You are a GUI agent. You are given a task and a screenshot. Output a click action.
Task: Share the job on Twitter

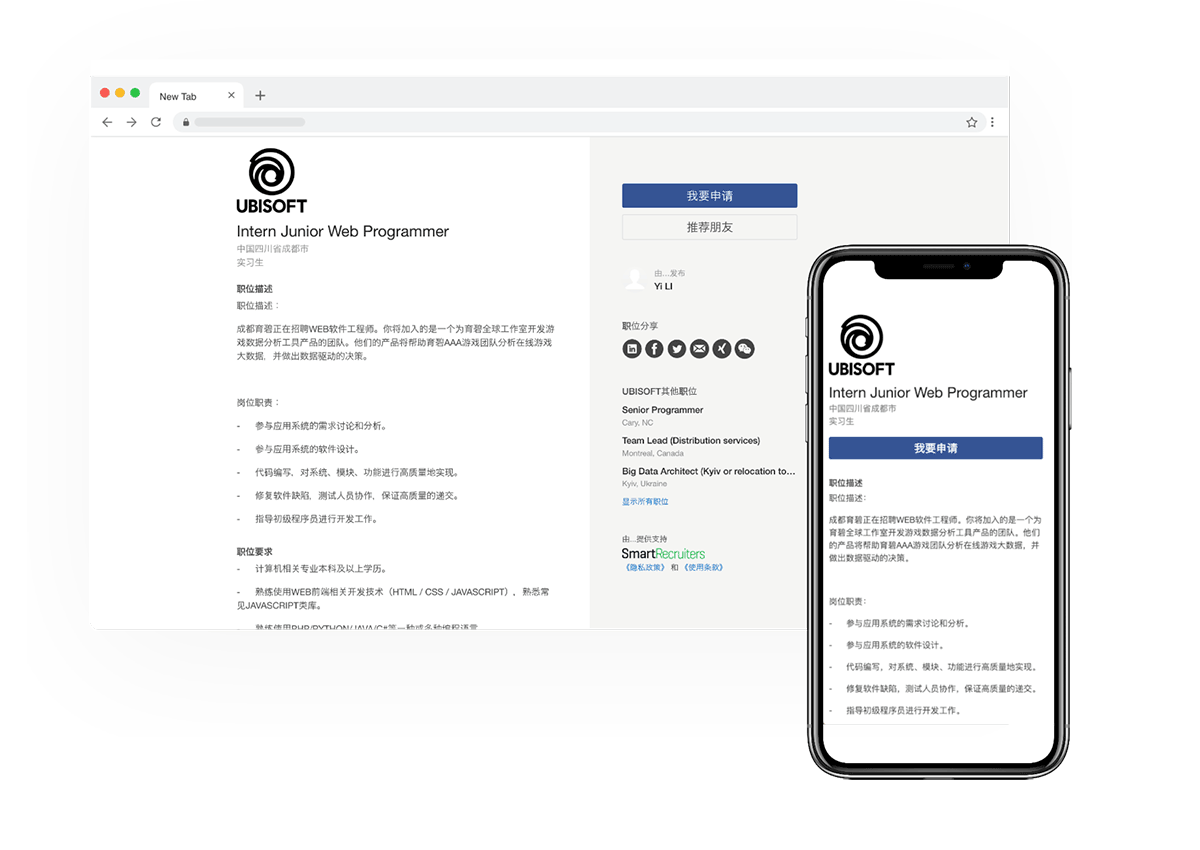(x=677, y=348)
